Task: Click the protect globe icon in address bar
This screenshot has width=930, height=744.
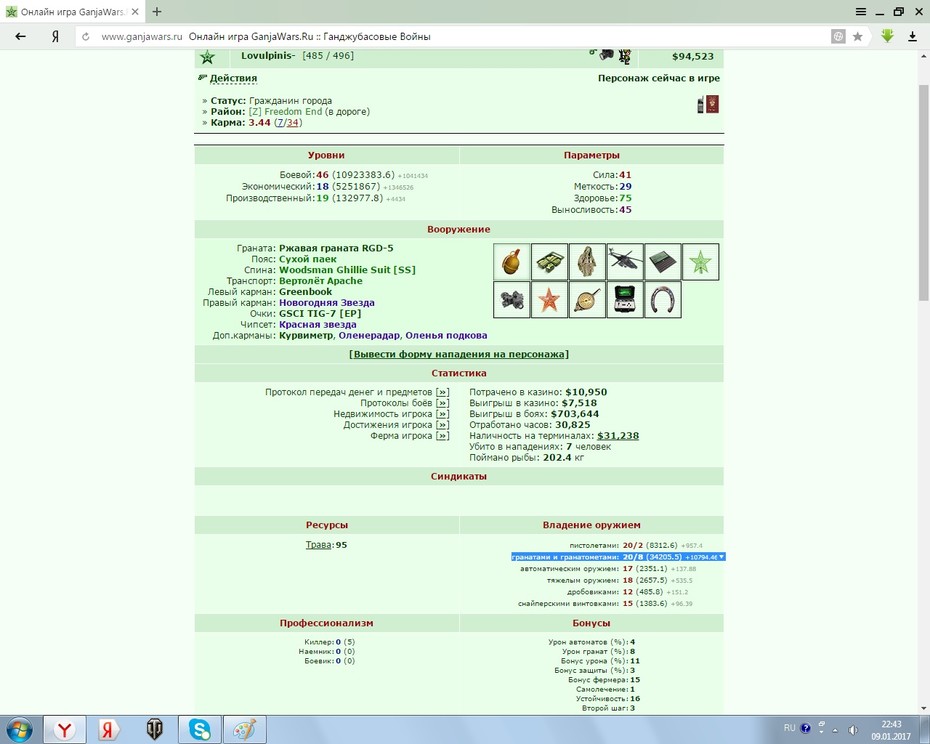Action: point(838,37)
